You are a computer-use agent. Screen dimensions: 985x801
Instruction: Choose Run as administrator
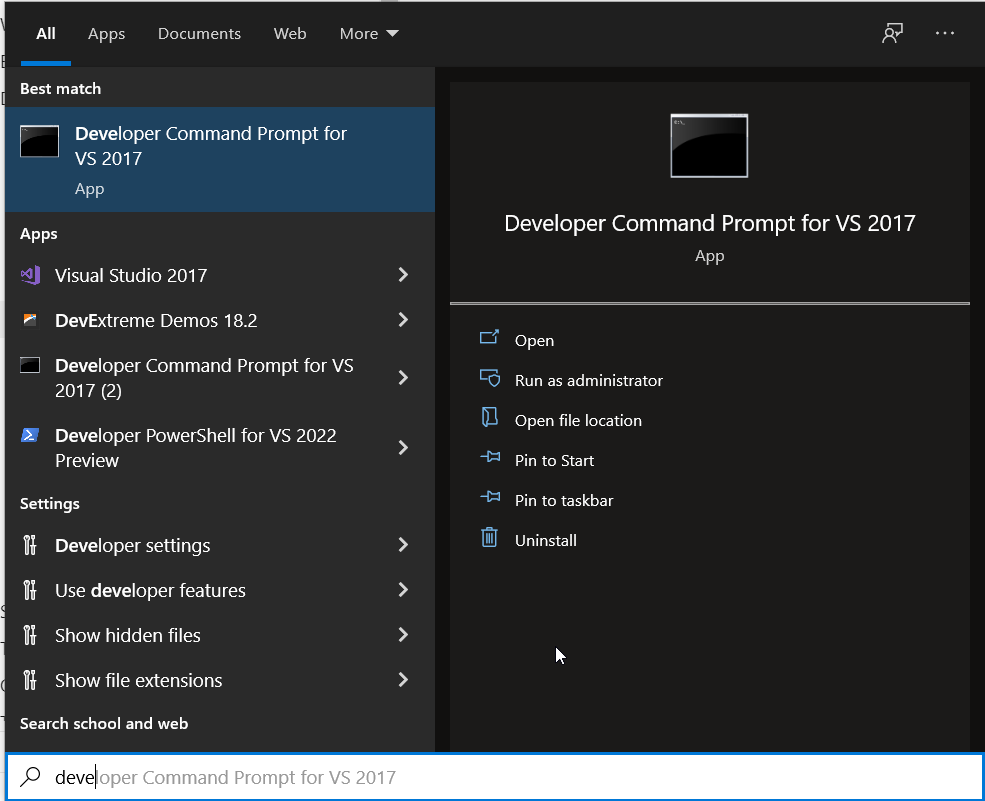coord(589,381)
